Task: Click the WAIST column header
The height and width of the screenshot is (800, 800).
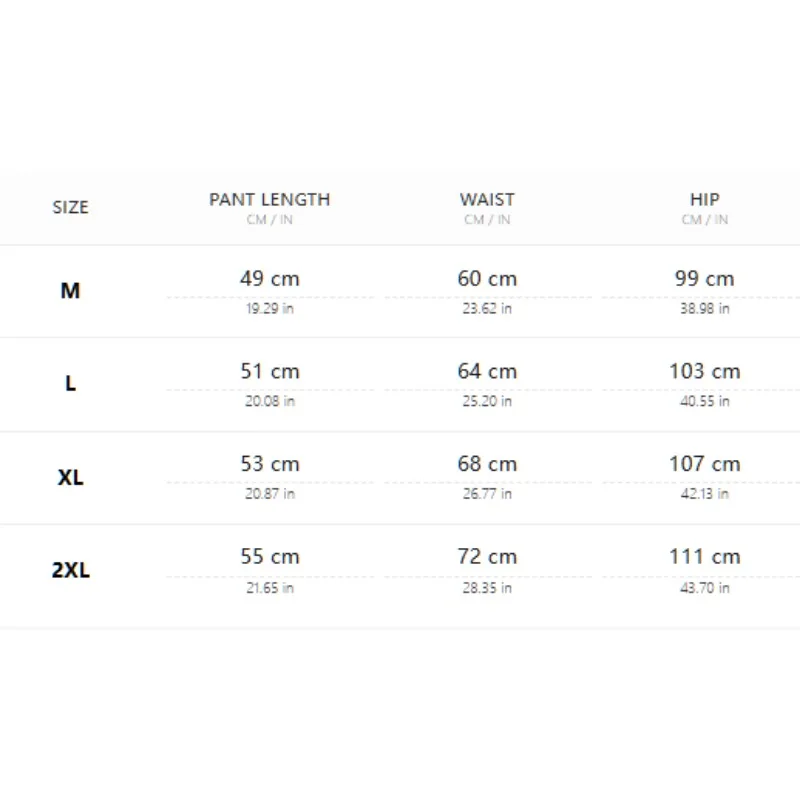Action: coord(487,199)
